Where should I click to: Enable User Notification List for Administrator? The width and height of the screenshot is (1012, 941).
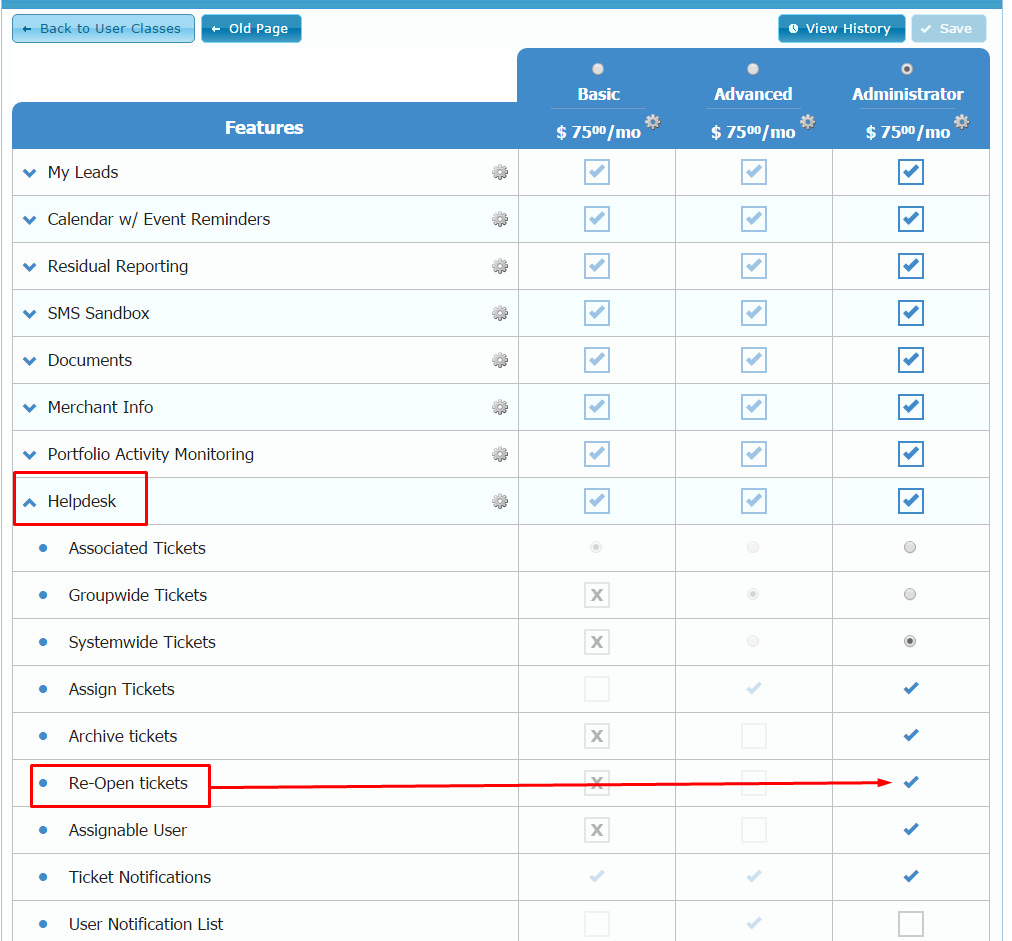click(910, 924)
